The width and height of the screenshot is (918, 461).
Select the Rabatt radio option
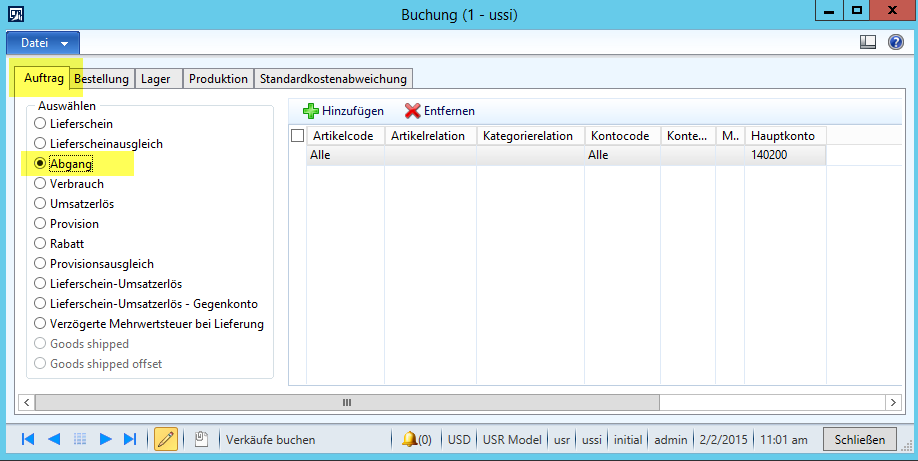tap(41, 244)
